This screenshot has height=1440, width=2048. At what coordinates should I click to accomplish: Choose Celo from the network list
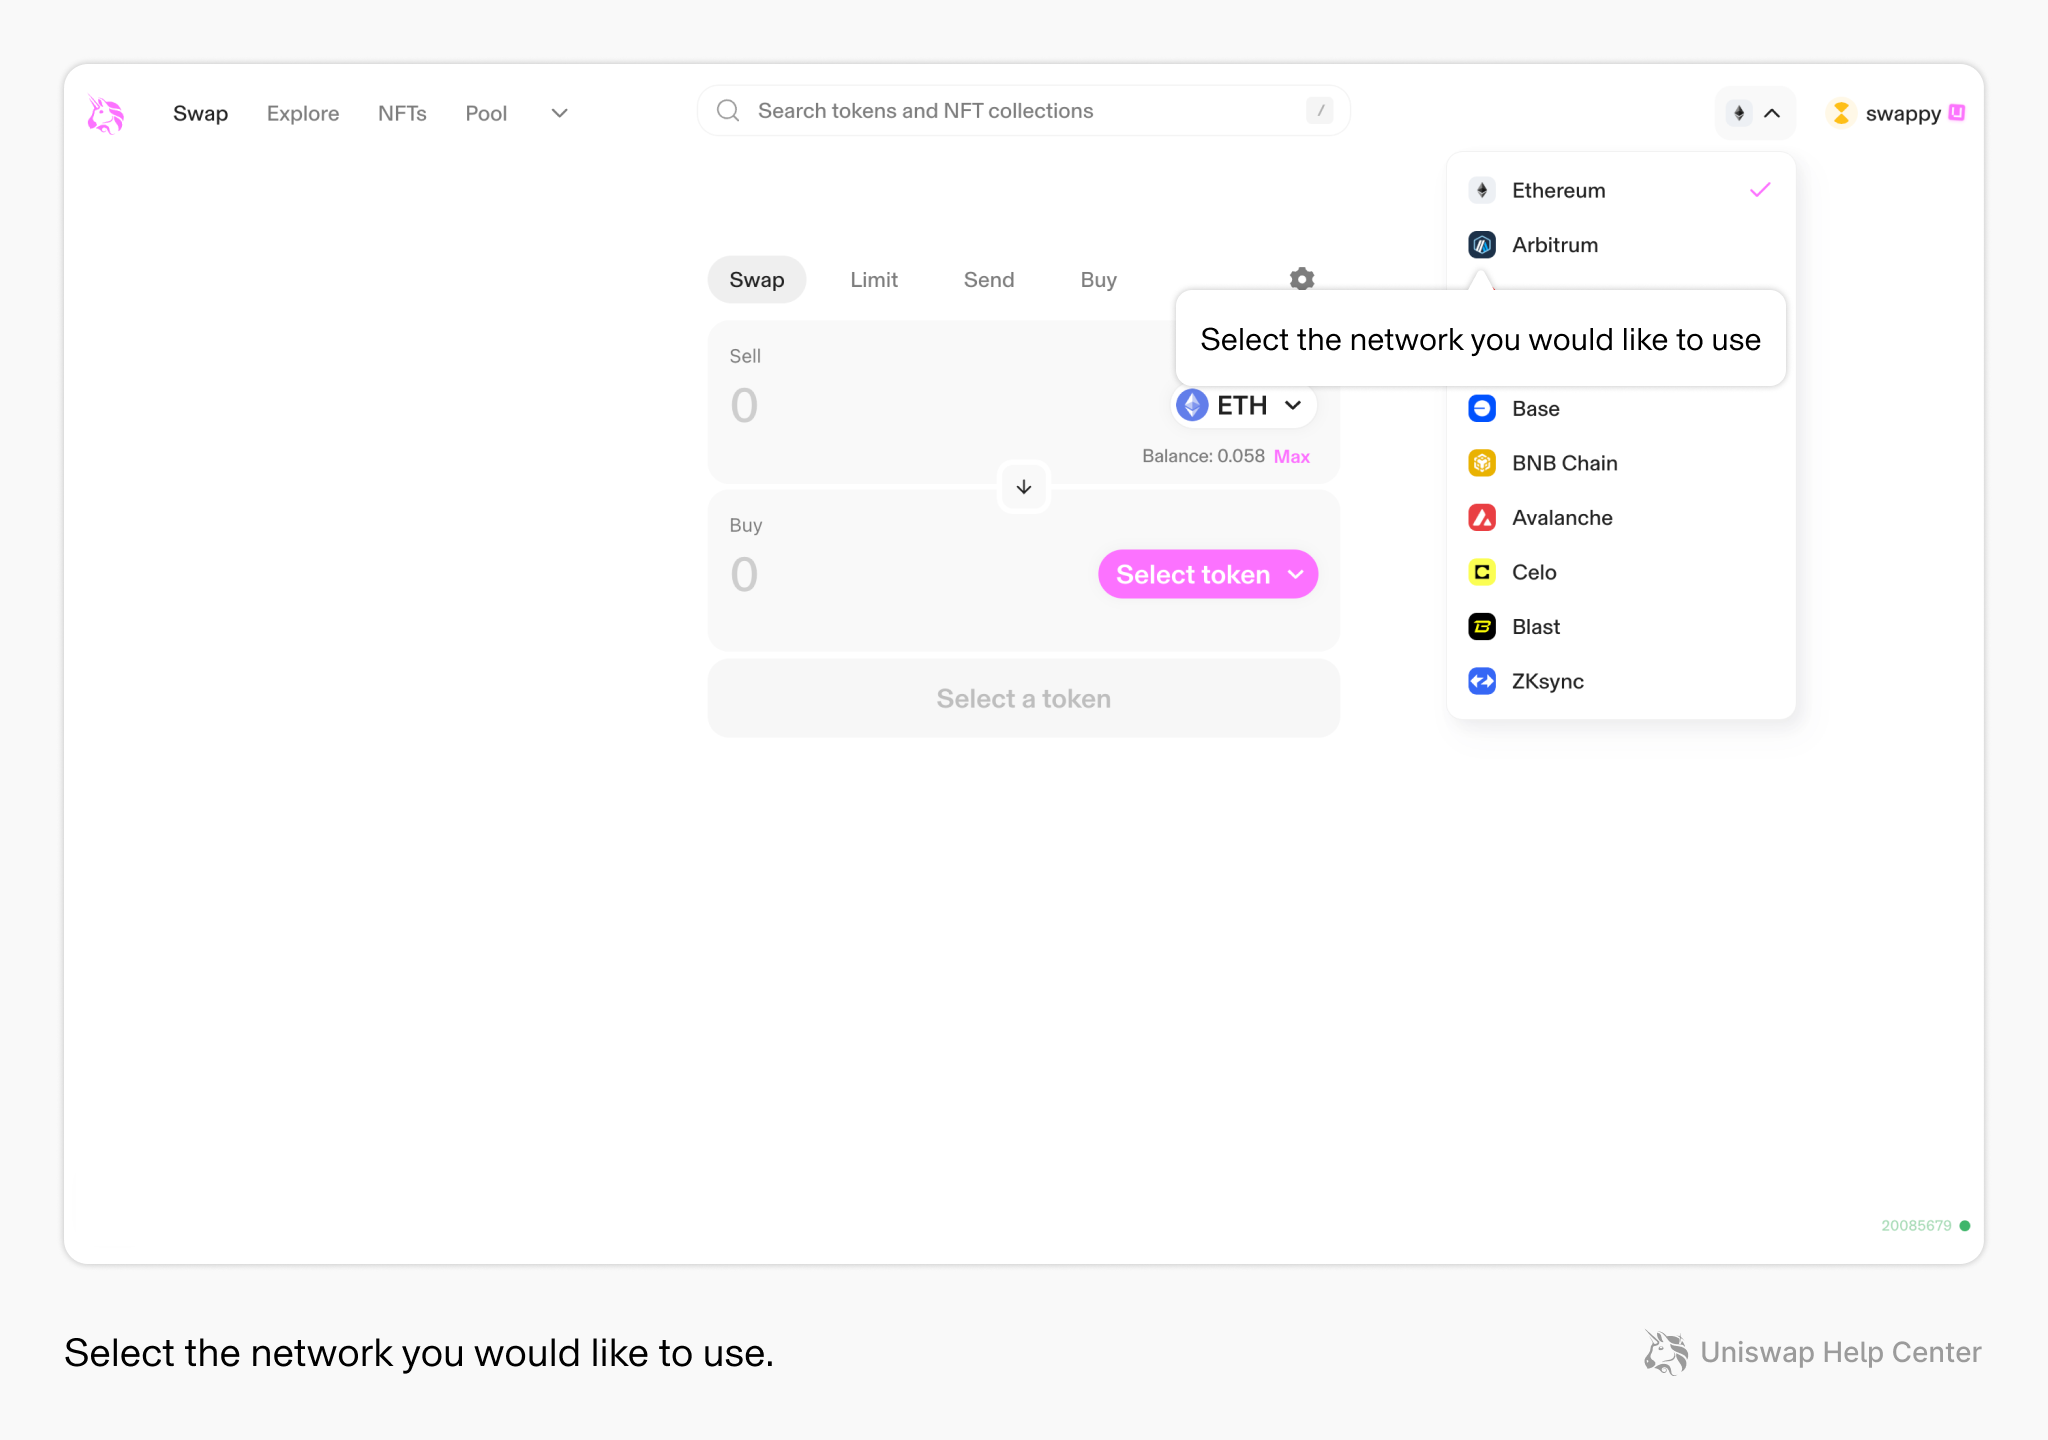(1533, 572)
